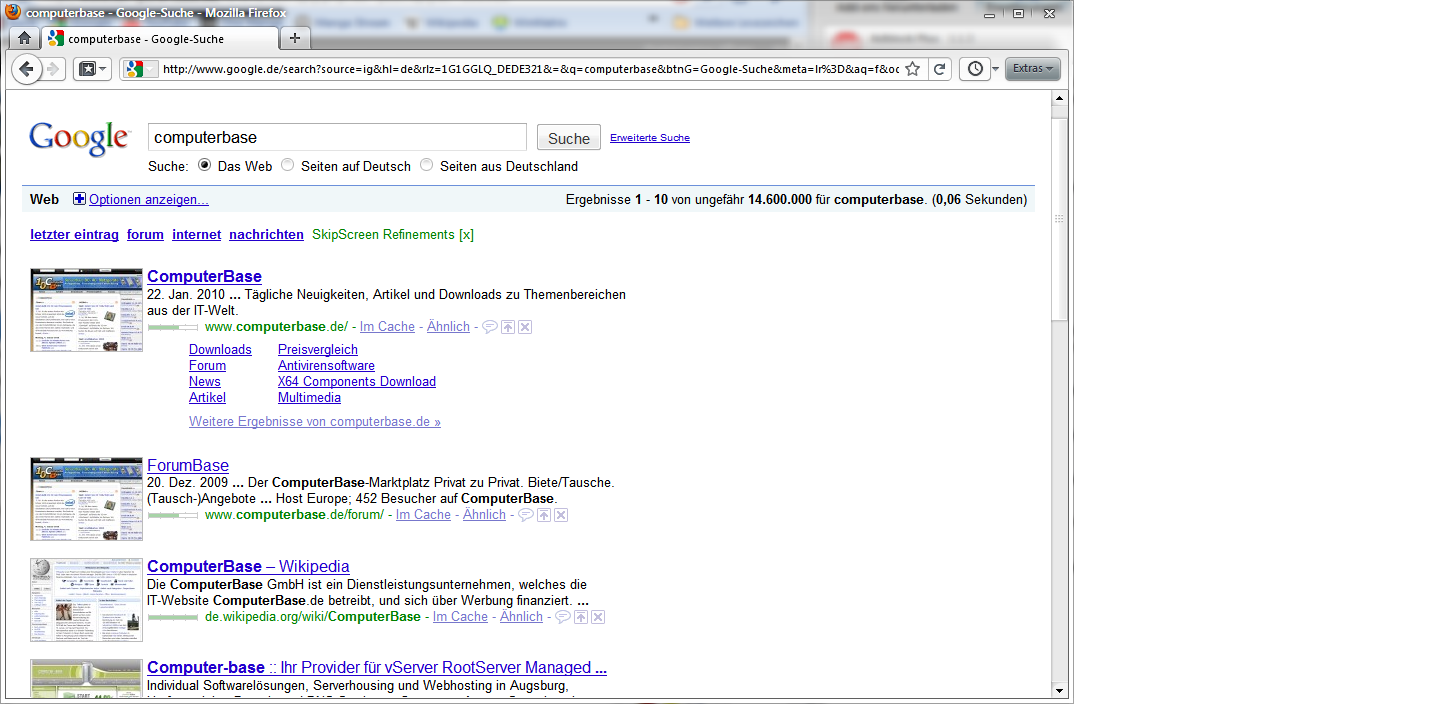This screenshot has height=704, width=1429.
Task: Refine search with forum
Action: pyautogui.click(x=145, y=234)
